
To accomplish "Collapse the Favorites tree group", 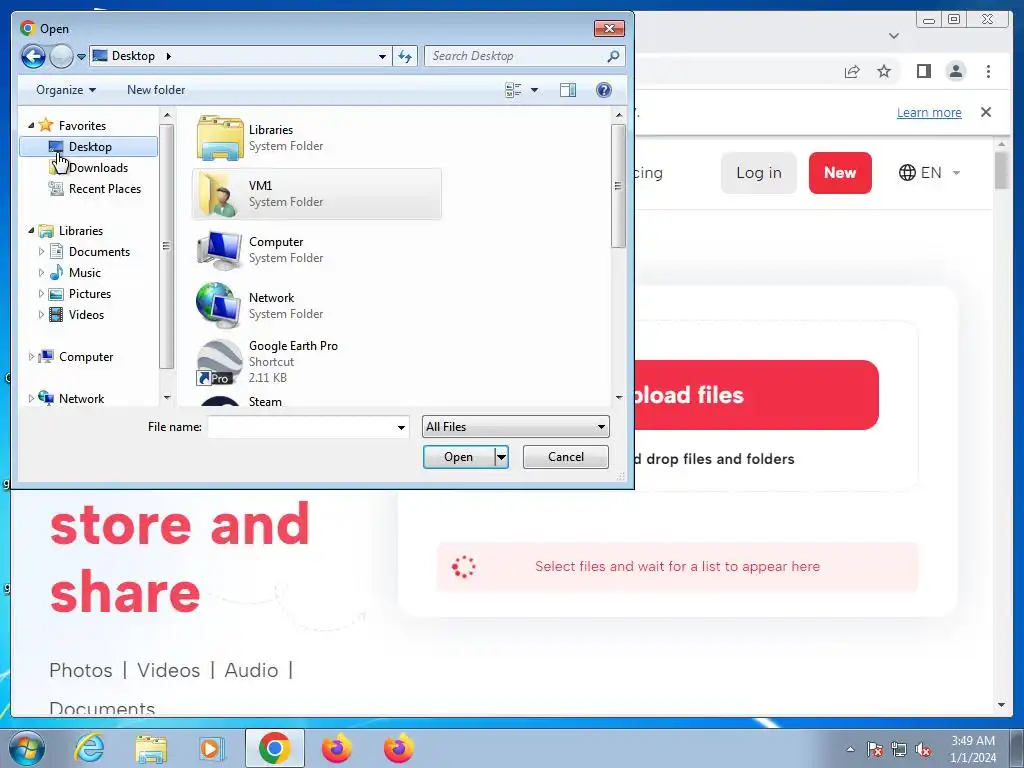I will (x=31, y=125).
